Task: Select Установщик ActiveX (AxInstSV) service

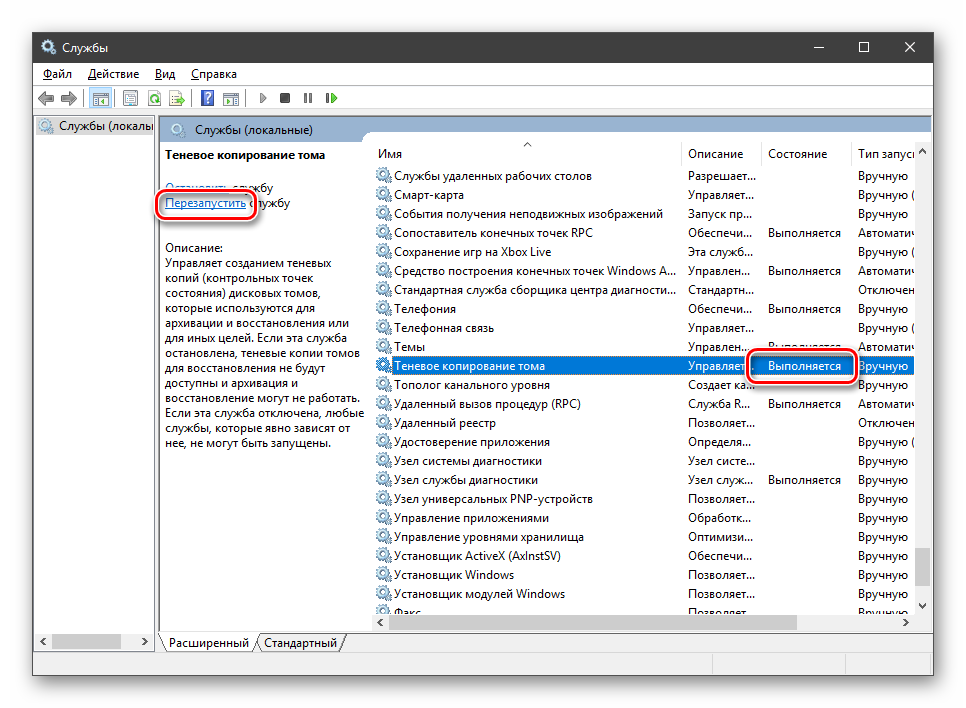Action: pyautogui.click(x=644, y=556)
